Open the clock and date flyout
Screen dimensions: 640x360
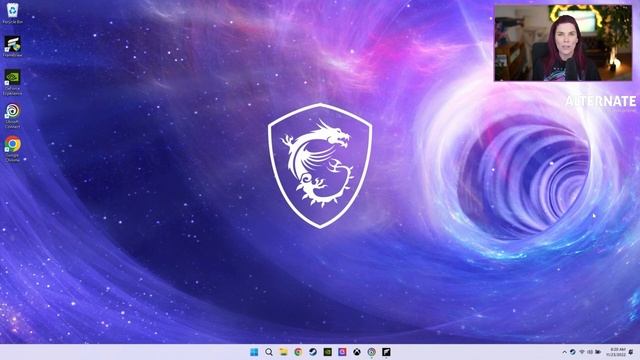616,352
